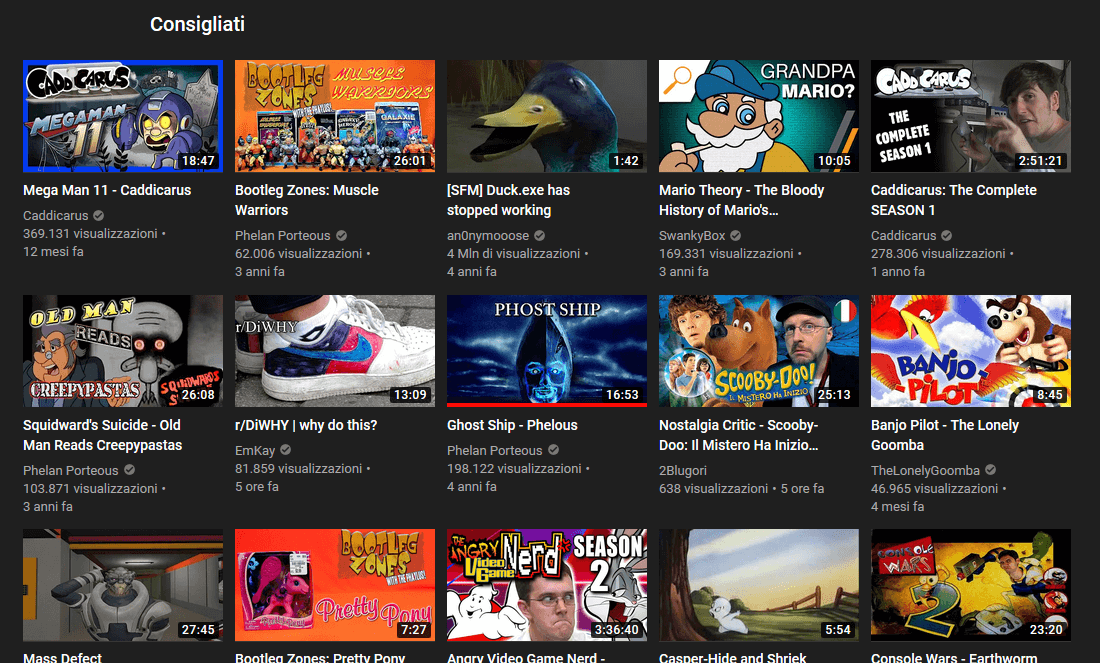Open the Mega Man 11 Caddicarus thumbnail
Image resolution: width=1100 pixels, height=663 pixels.
pos(123,116)
